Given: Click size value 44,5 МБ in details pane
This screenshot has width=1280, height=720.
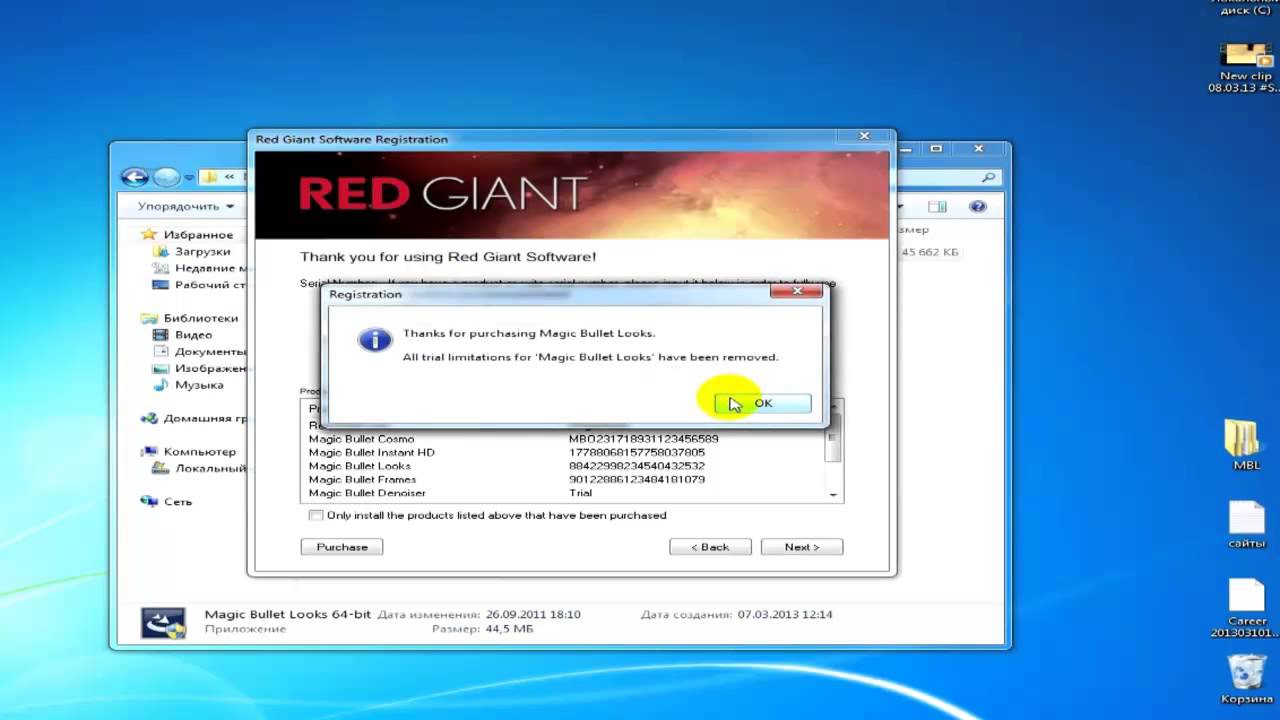Looking at the screenshot, I should coord(509,629).
